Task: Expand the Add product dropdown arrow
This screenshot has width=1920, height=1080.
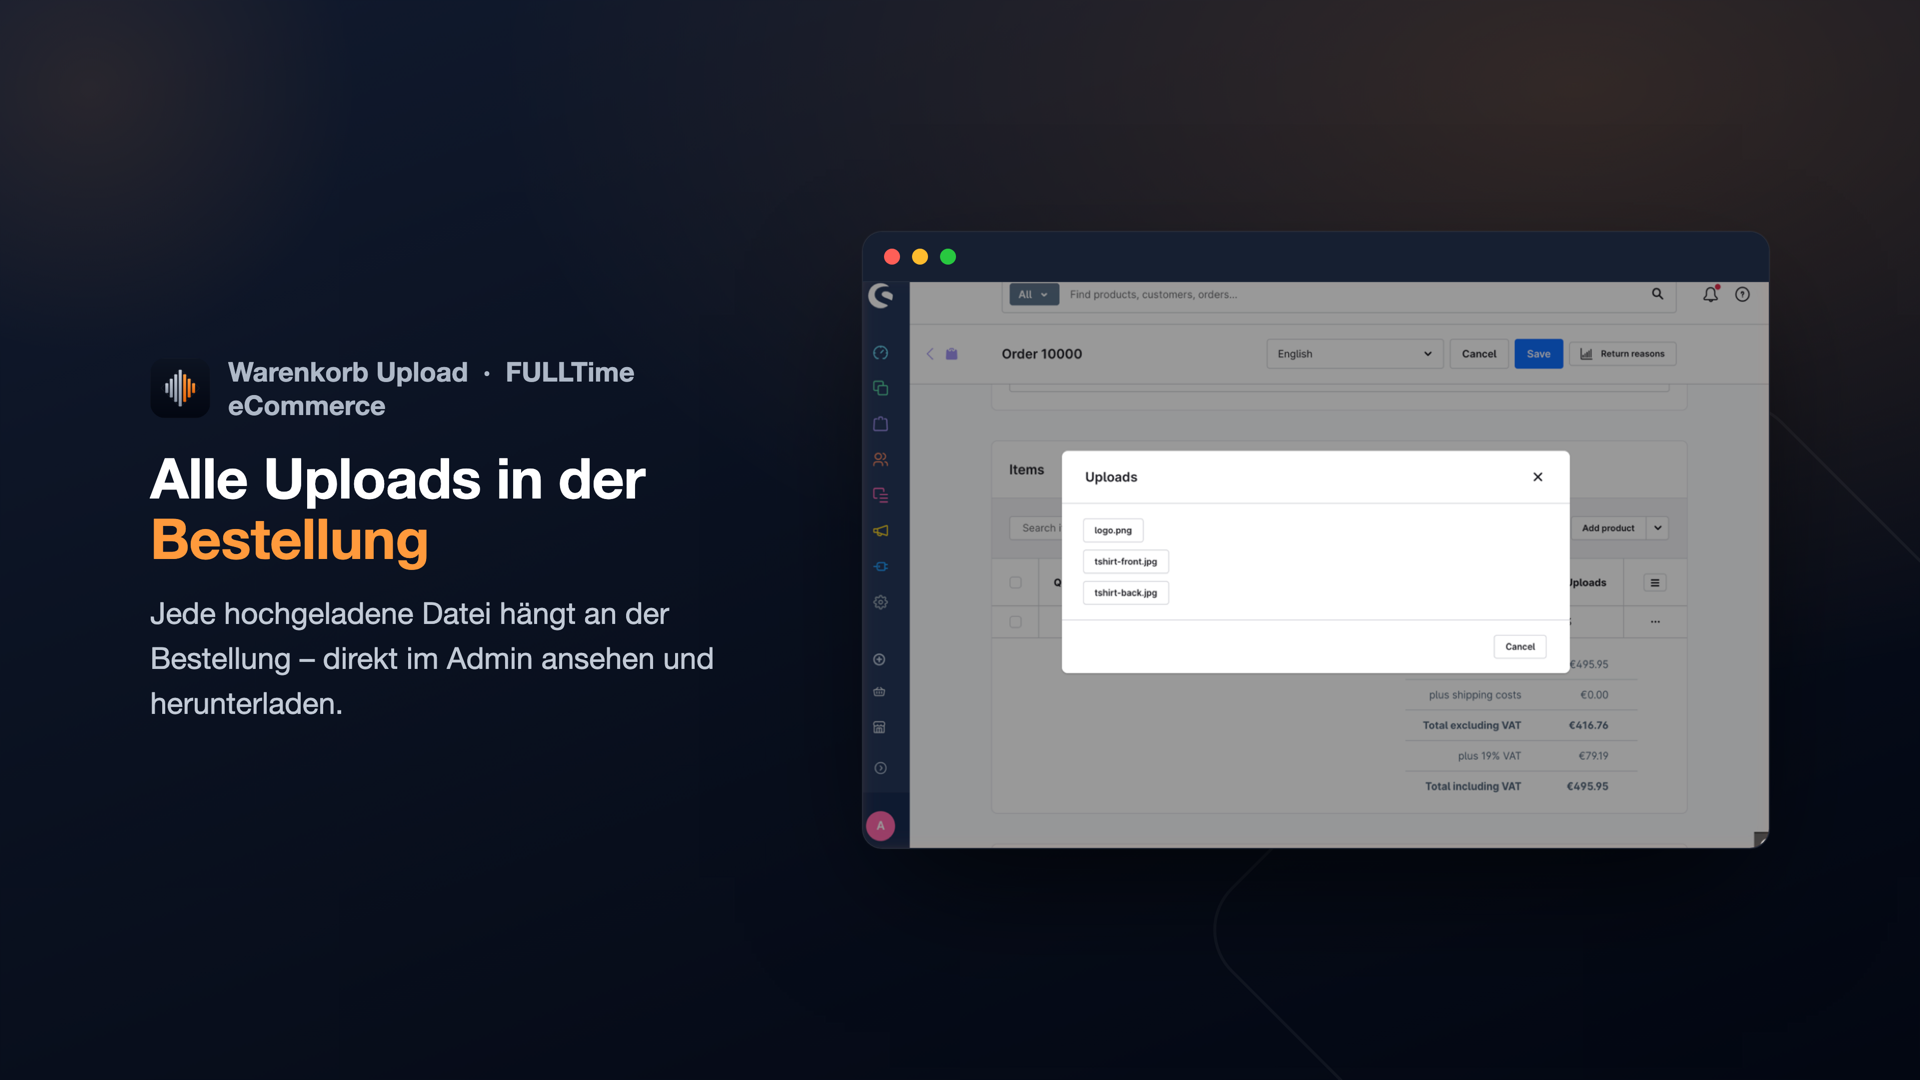Action: click(x=1658, y=528)
